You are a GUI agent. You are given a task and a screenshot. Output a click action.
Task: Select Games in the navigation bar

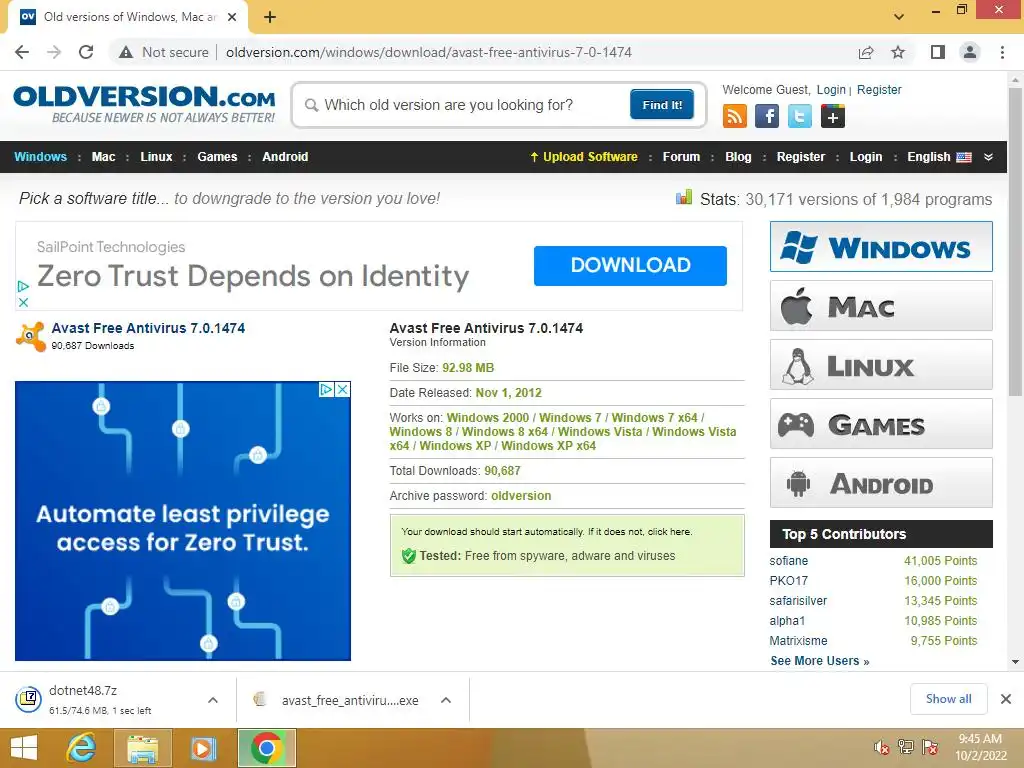tap(217, 157)
